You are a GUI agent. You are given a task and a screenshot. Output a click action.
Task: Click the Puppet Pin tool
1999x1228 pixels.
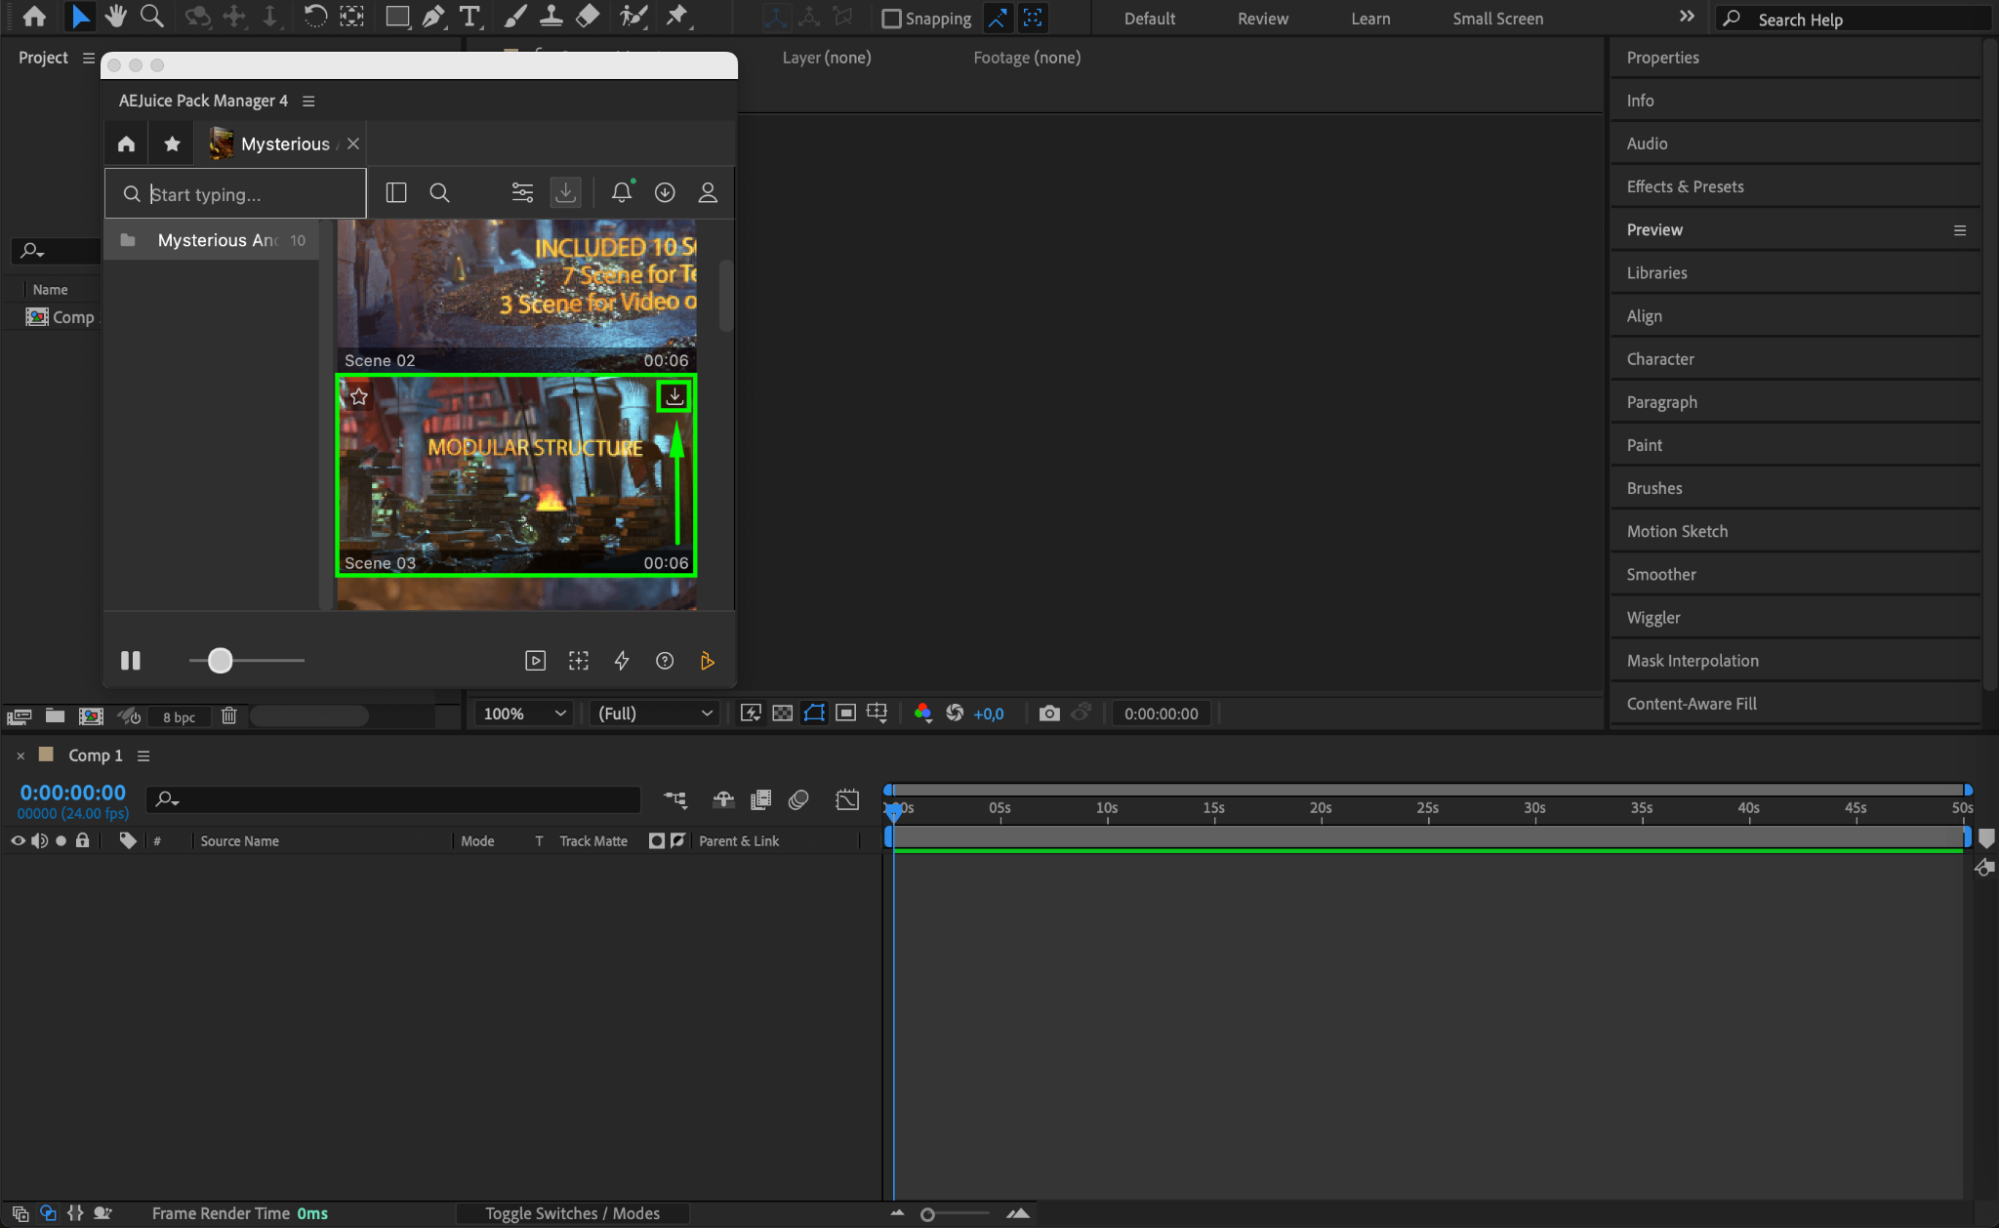[x=677, y=16]
